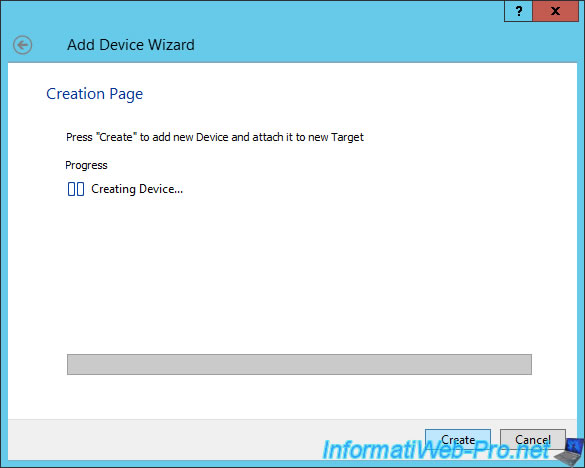This screenshot has width=585, height=468.
Task: Click the word "Device" in the status line
Action: (156, 189)
